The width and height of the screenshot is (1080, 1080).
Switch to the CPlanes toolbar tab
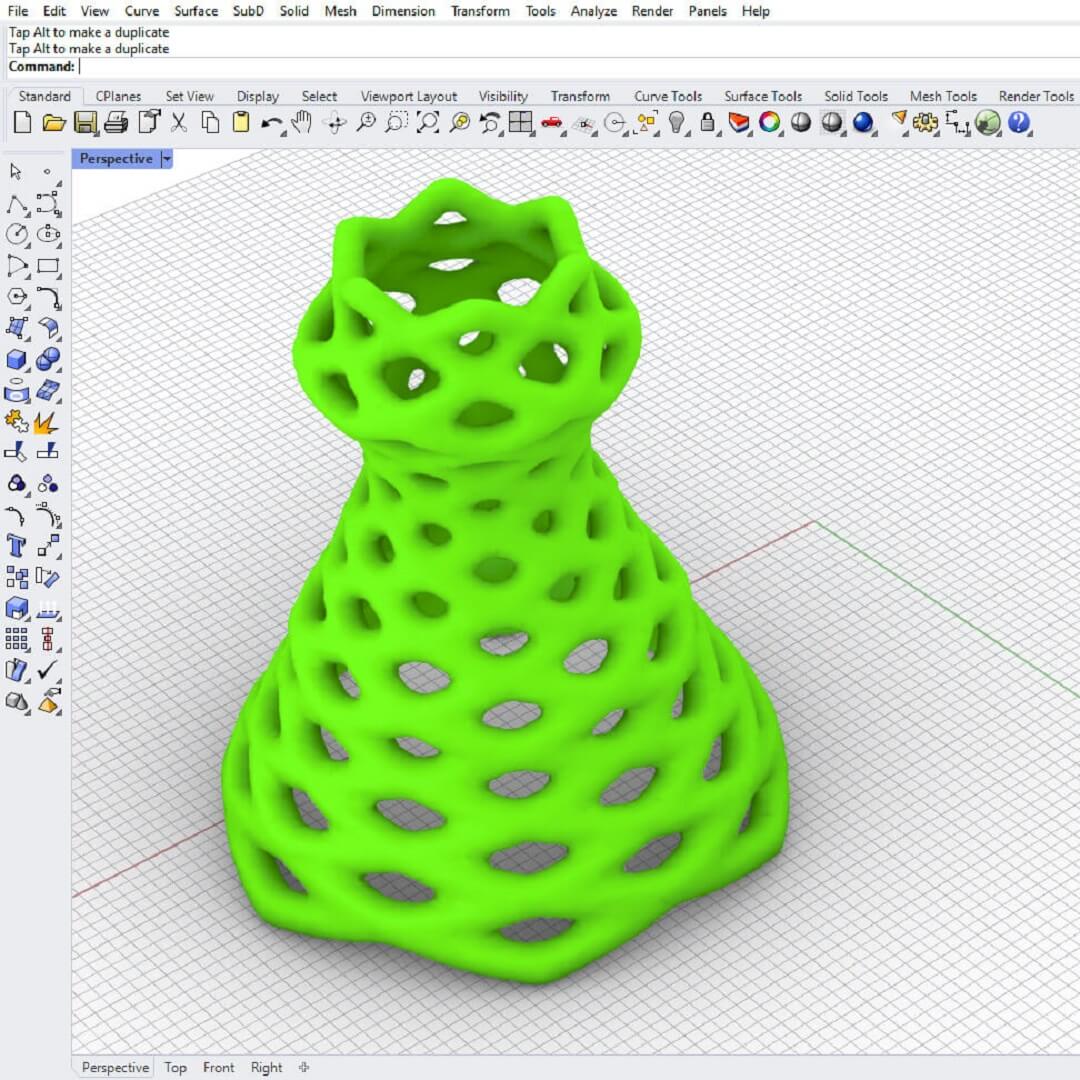pyautogui.click(x=118, y=96)
